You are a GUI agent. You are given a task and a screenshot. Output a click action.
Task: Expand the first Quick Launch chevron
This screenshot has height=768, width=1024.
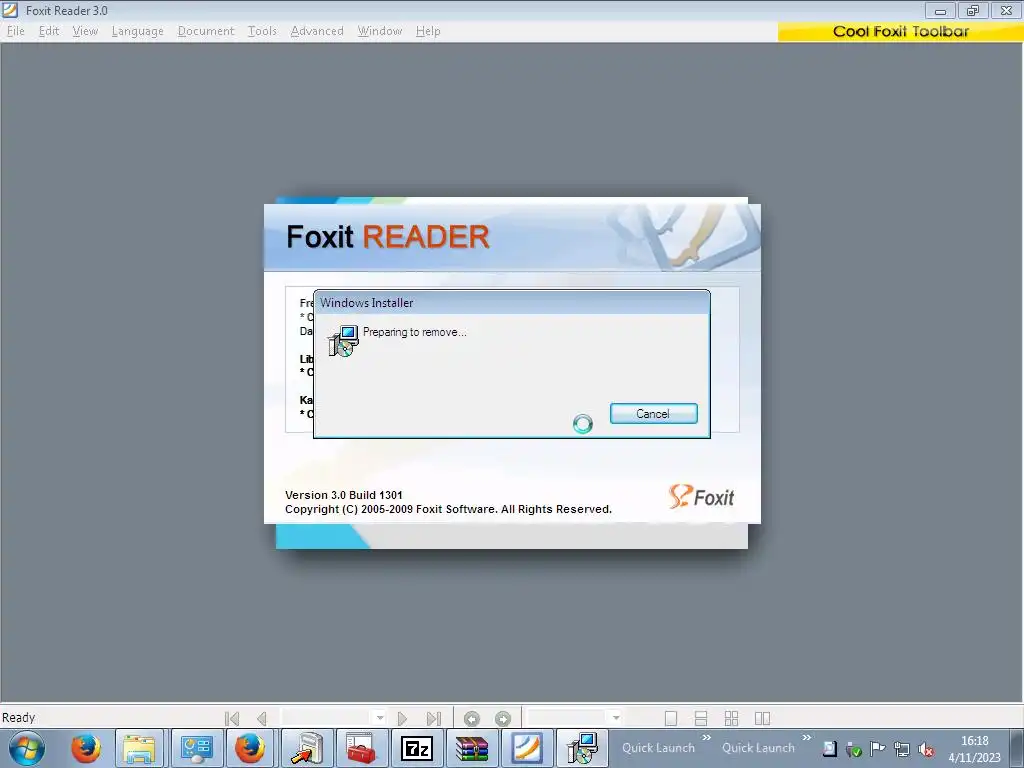tap(706, 738)
